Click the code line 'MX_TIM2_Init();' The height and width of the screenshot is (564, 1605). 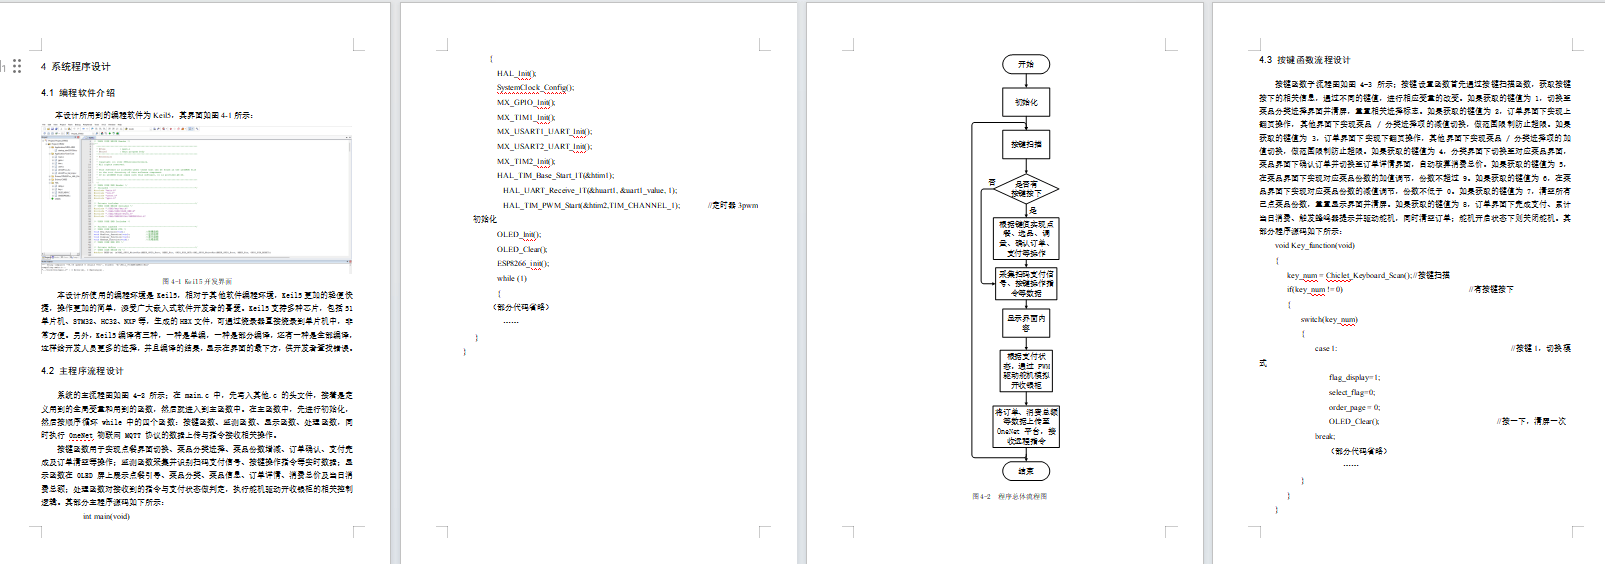point(525,161)
